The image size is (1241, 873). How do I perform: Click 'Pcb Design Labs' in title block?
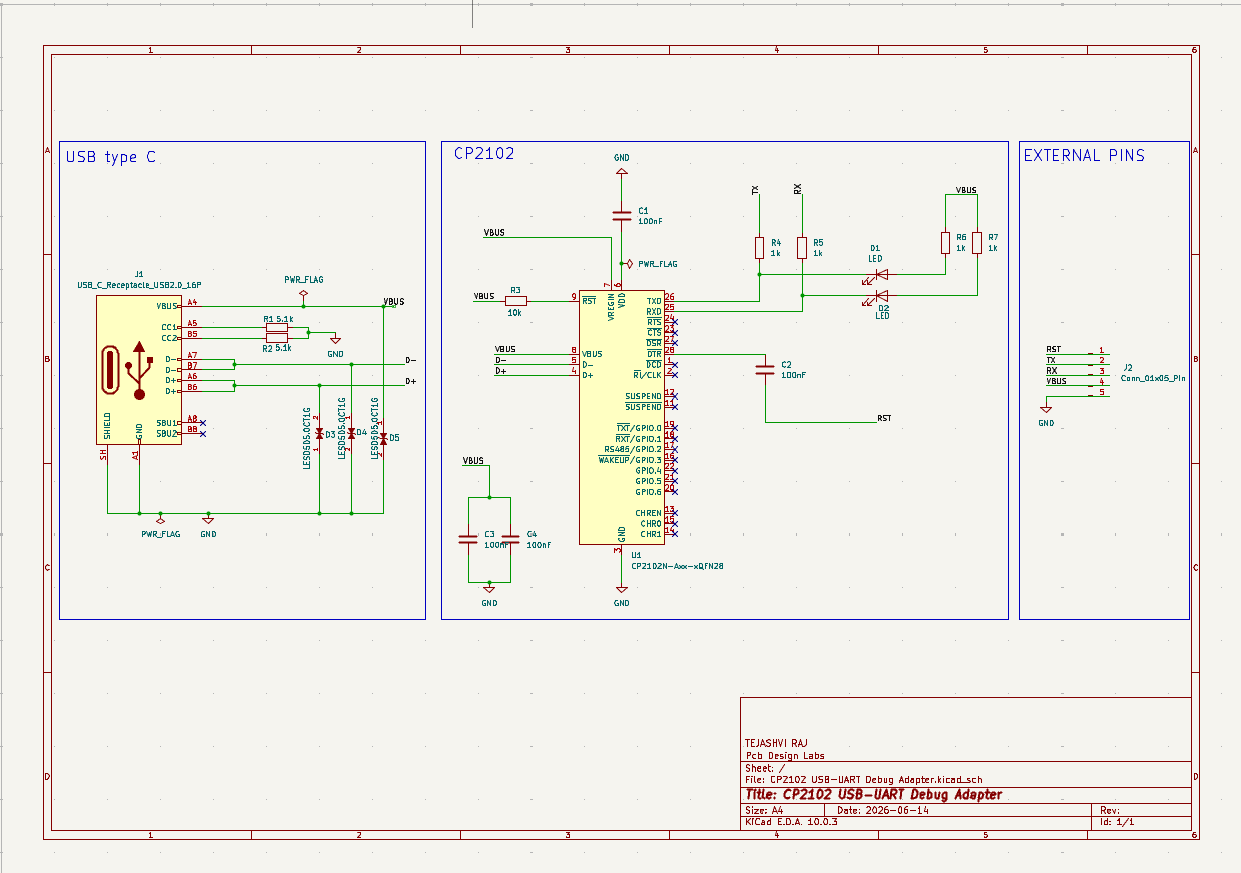[785, 756]
